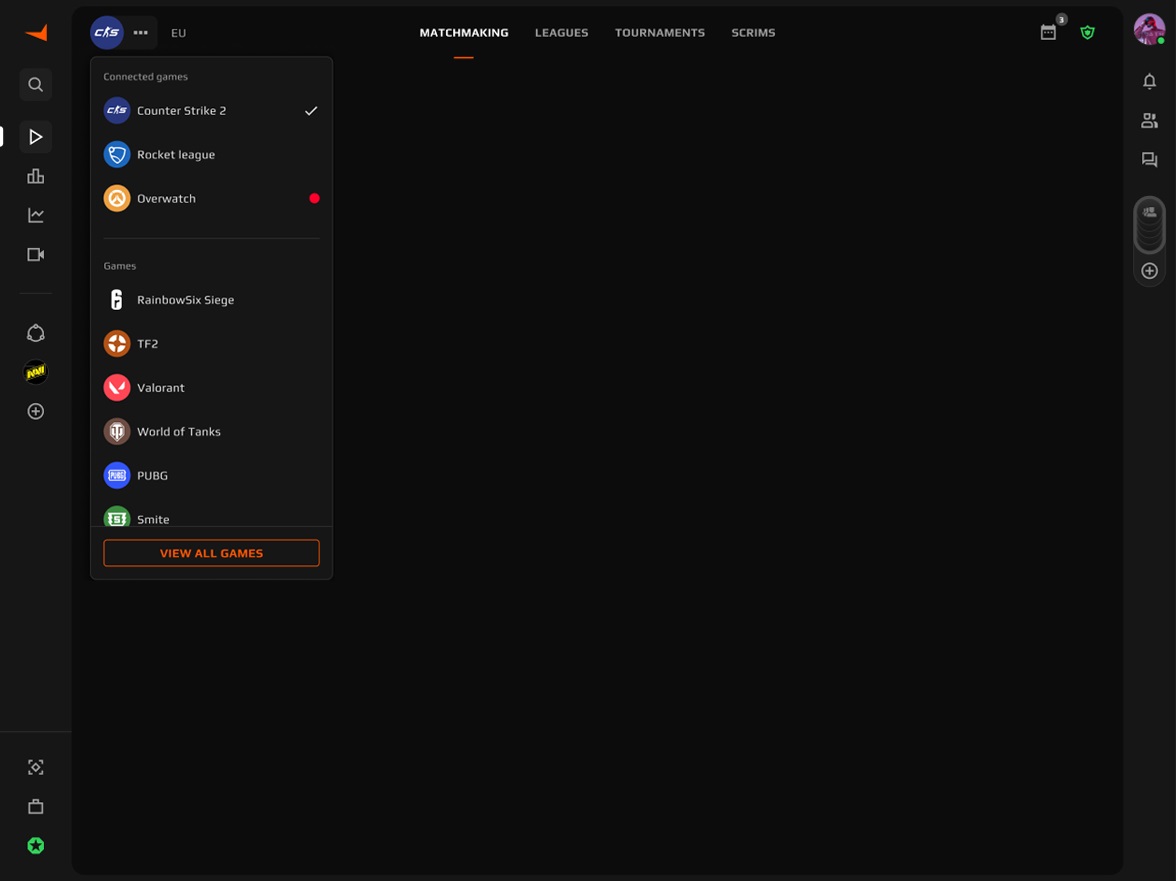
Task: Click the green star badge icon
Action: pos(35,846)
